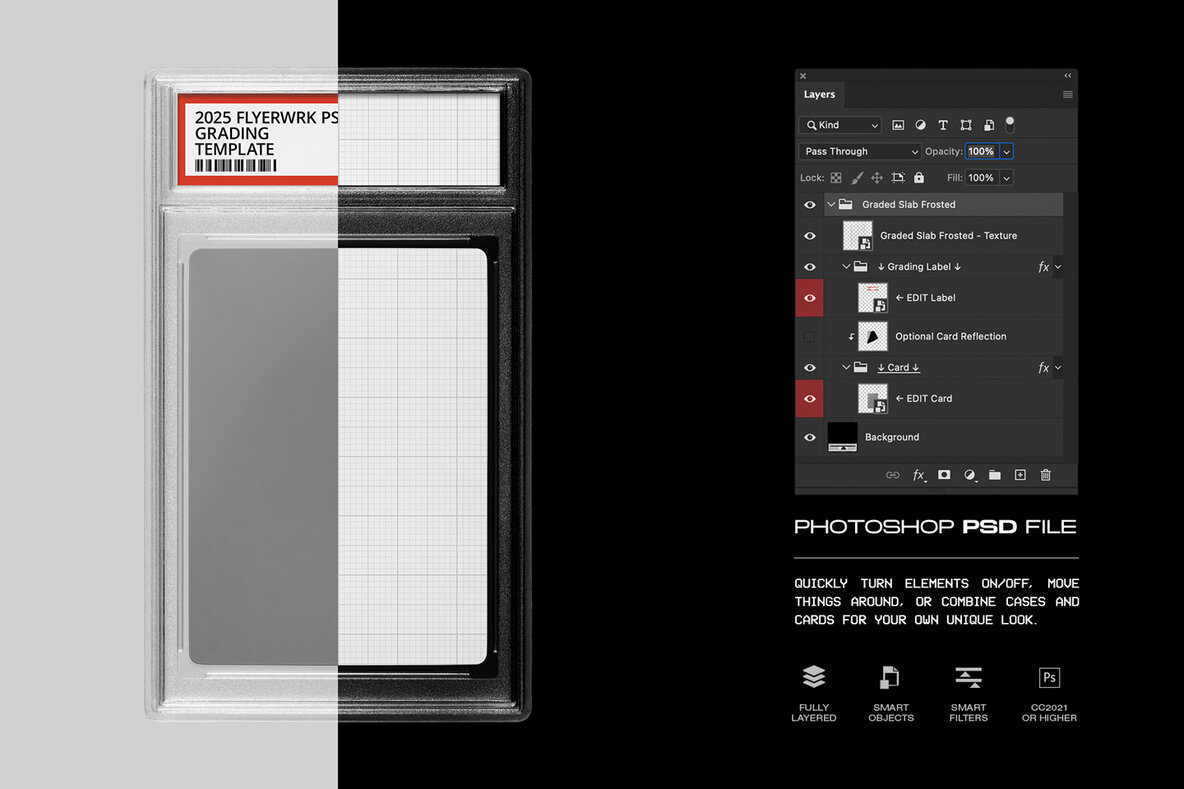Hide the Background layer
This screenshot has height=789, width=1184.
(809, 437)
